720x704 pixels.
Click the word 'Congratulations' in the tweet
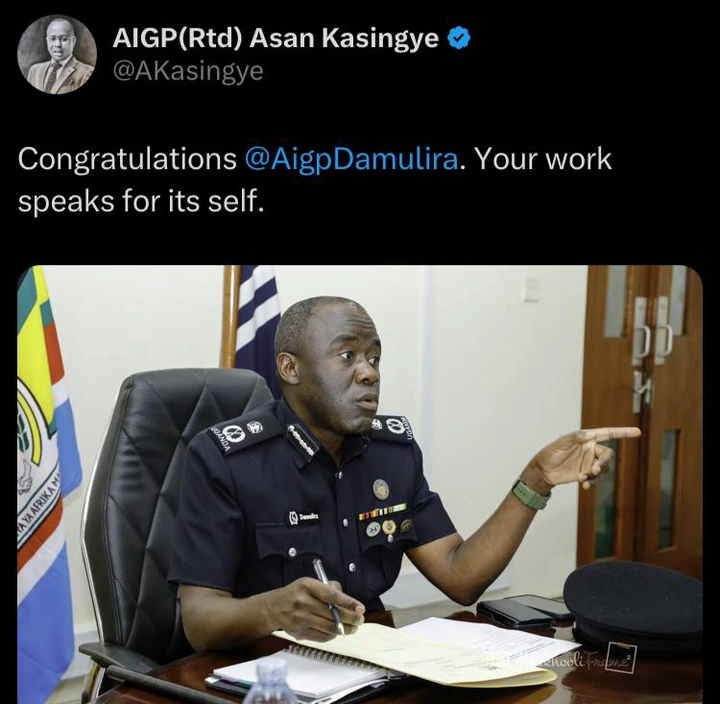coord(127,159)
